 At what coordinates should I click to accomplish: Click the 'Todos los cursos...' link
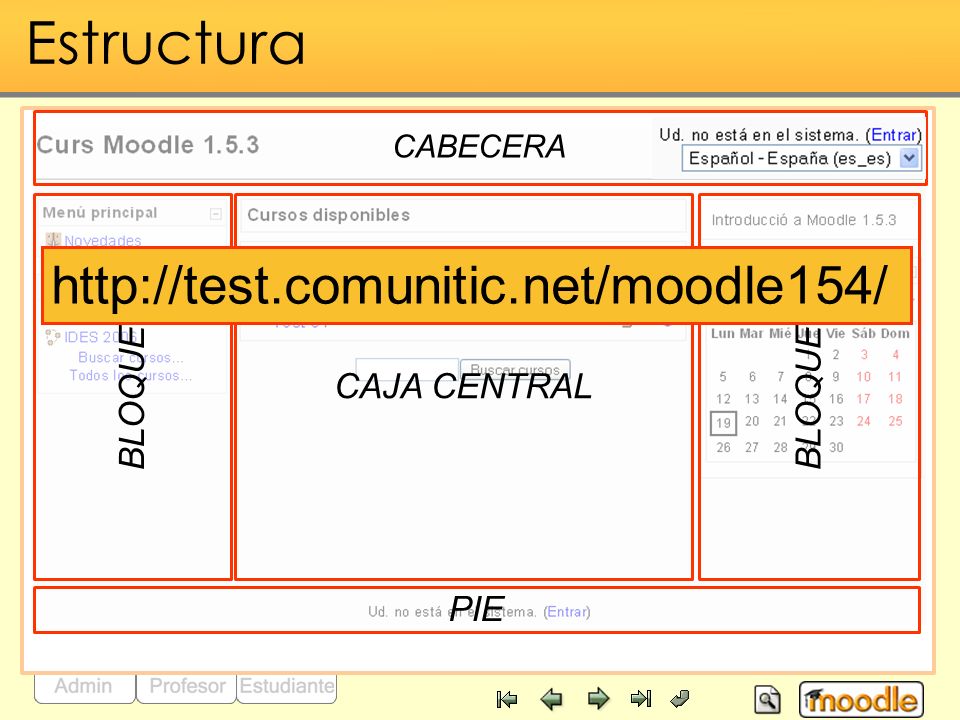[131, 375]
